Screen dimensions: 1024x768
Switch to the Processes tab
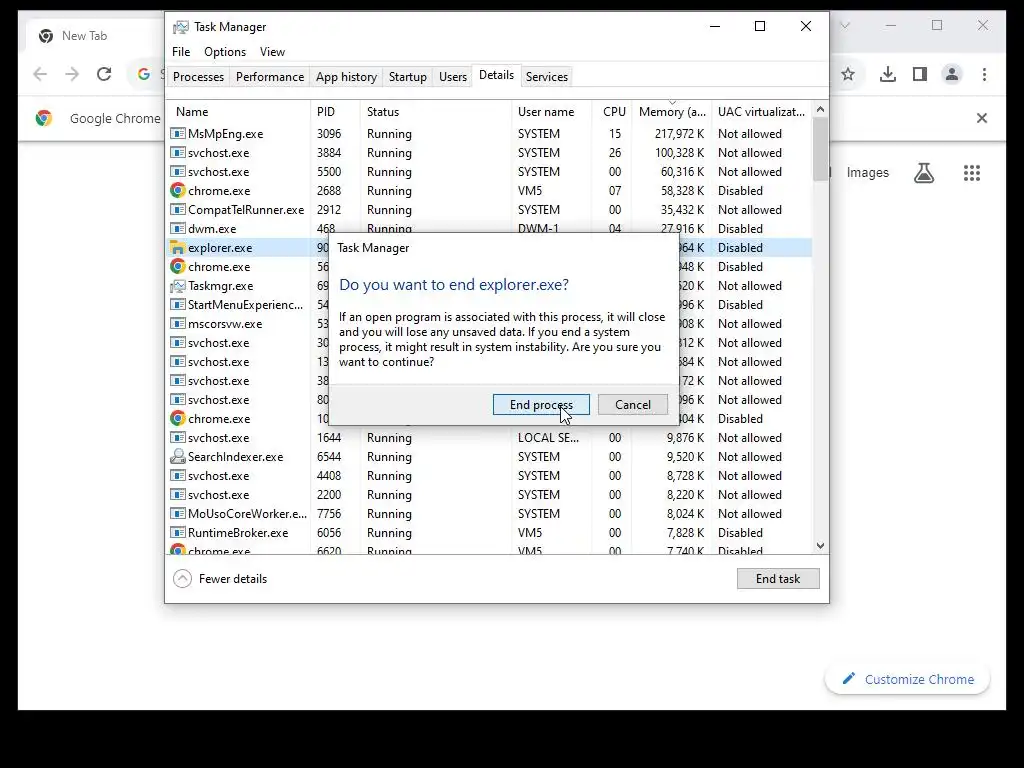tap(199, 76)
